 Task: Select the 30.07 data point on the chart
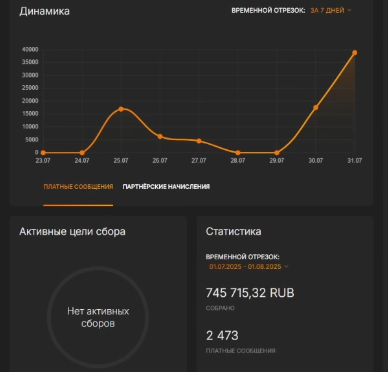[x=316, y=108]
